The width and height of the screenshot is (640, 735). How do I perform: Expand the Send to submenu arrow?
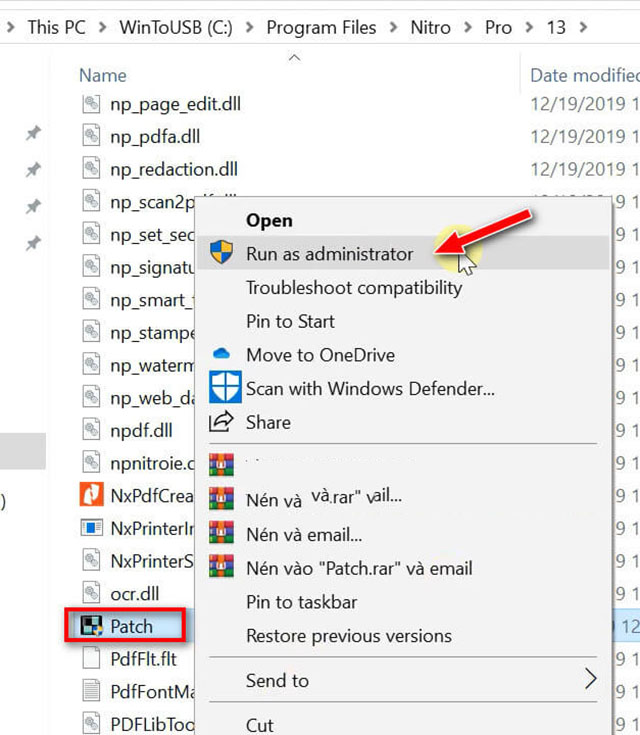pyautogui.click(x=590, y=680)
